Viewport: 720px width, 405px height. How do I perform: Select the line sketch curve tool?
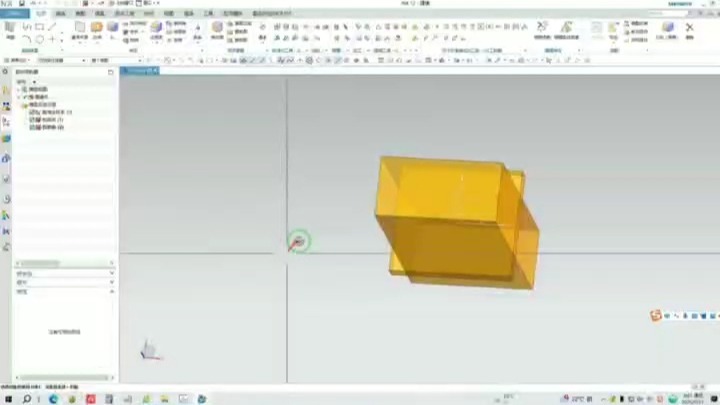coord(52,27)
